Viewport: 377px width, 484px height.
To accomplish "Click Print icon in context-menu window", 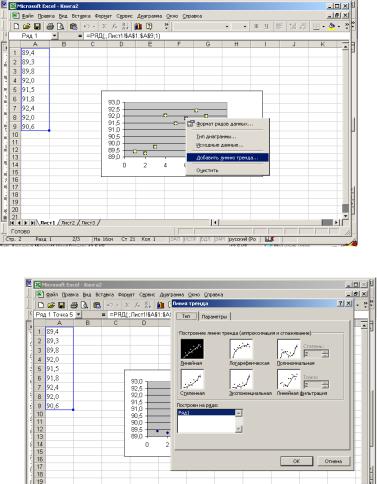I will tap(50, 26).
